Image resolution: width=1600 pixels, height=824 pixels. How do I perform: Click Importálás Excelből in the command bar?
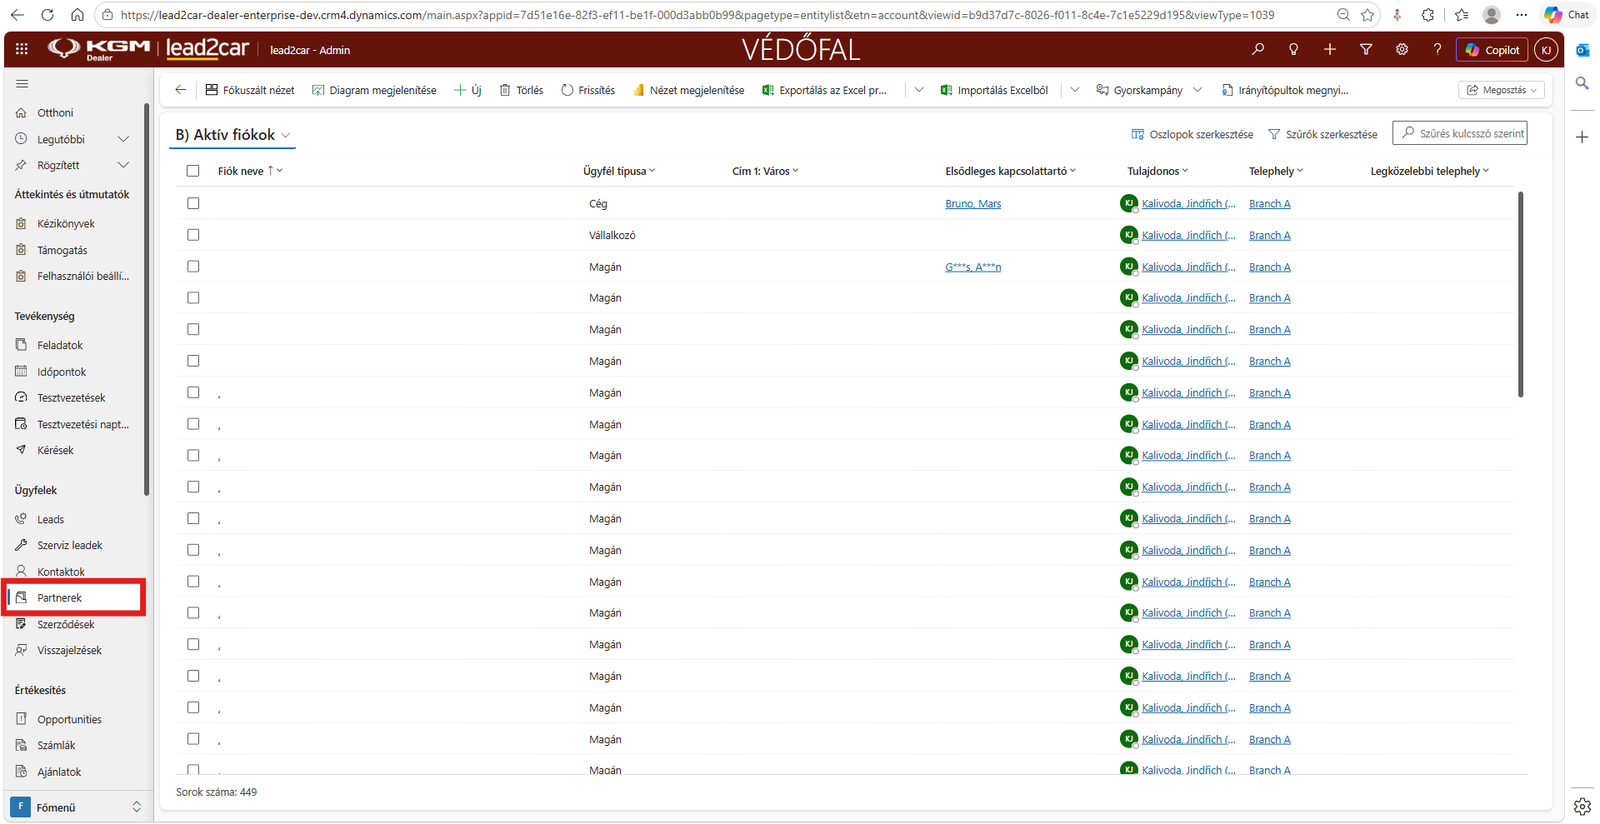tap(994, 90)
